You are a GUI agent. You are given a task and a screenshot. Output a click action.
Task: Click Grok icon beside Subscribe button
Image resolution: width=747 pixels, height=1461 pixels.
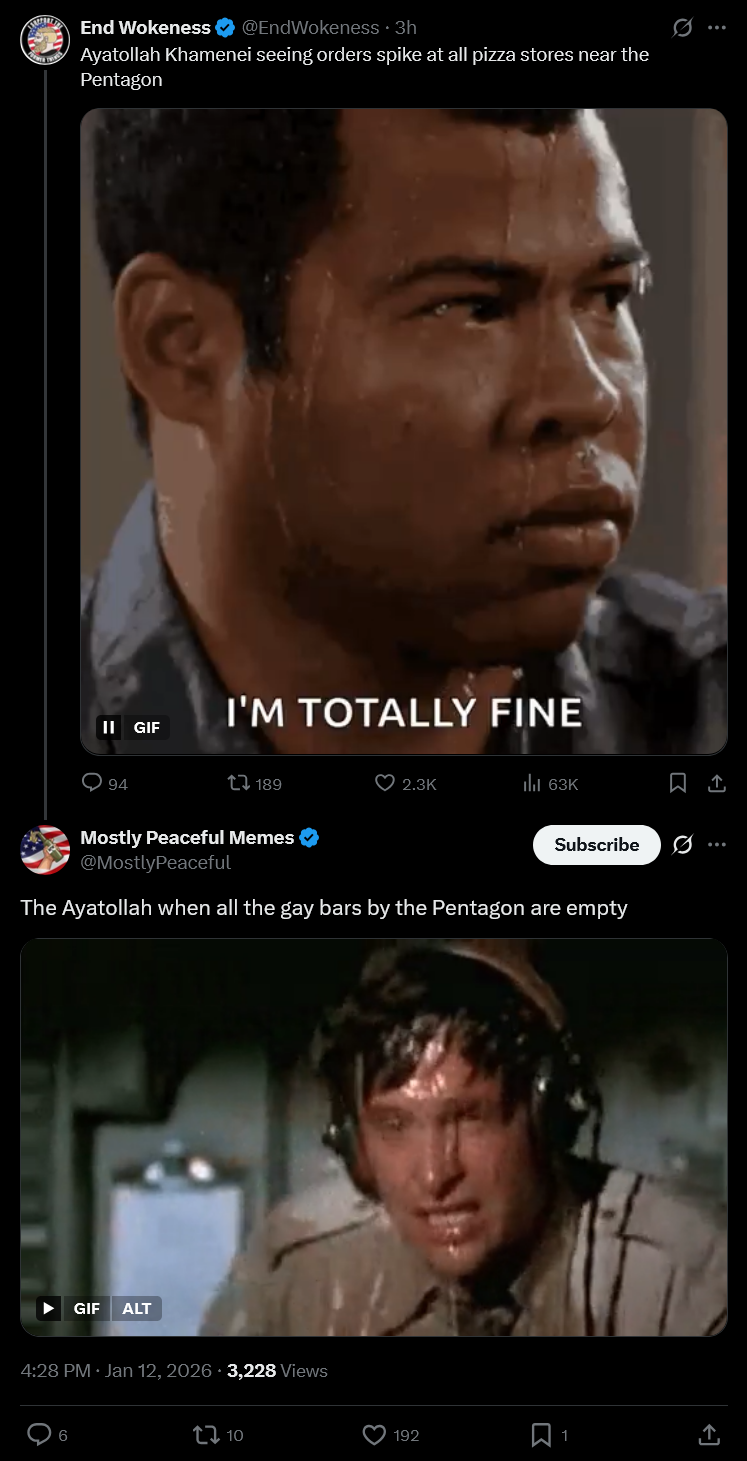click(x=682, y=845)
